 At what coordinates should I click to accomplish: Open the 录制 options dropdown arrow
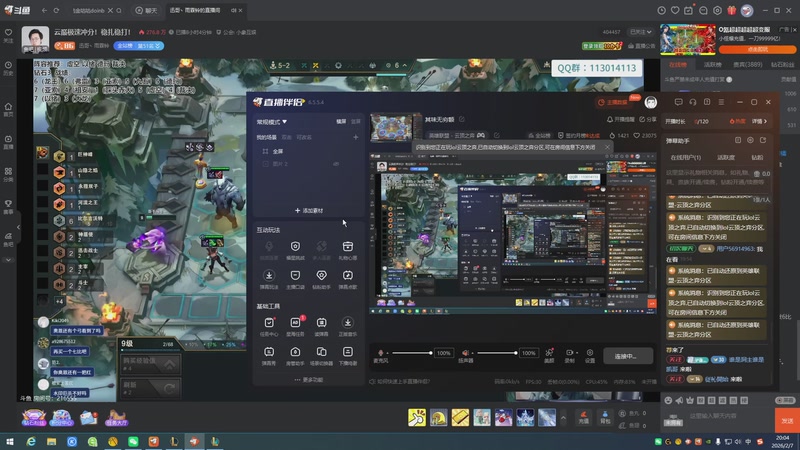point(577,353)
